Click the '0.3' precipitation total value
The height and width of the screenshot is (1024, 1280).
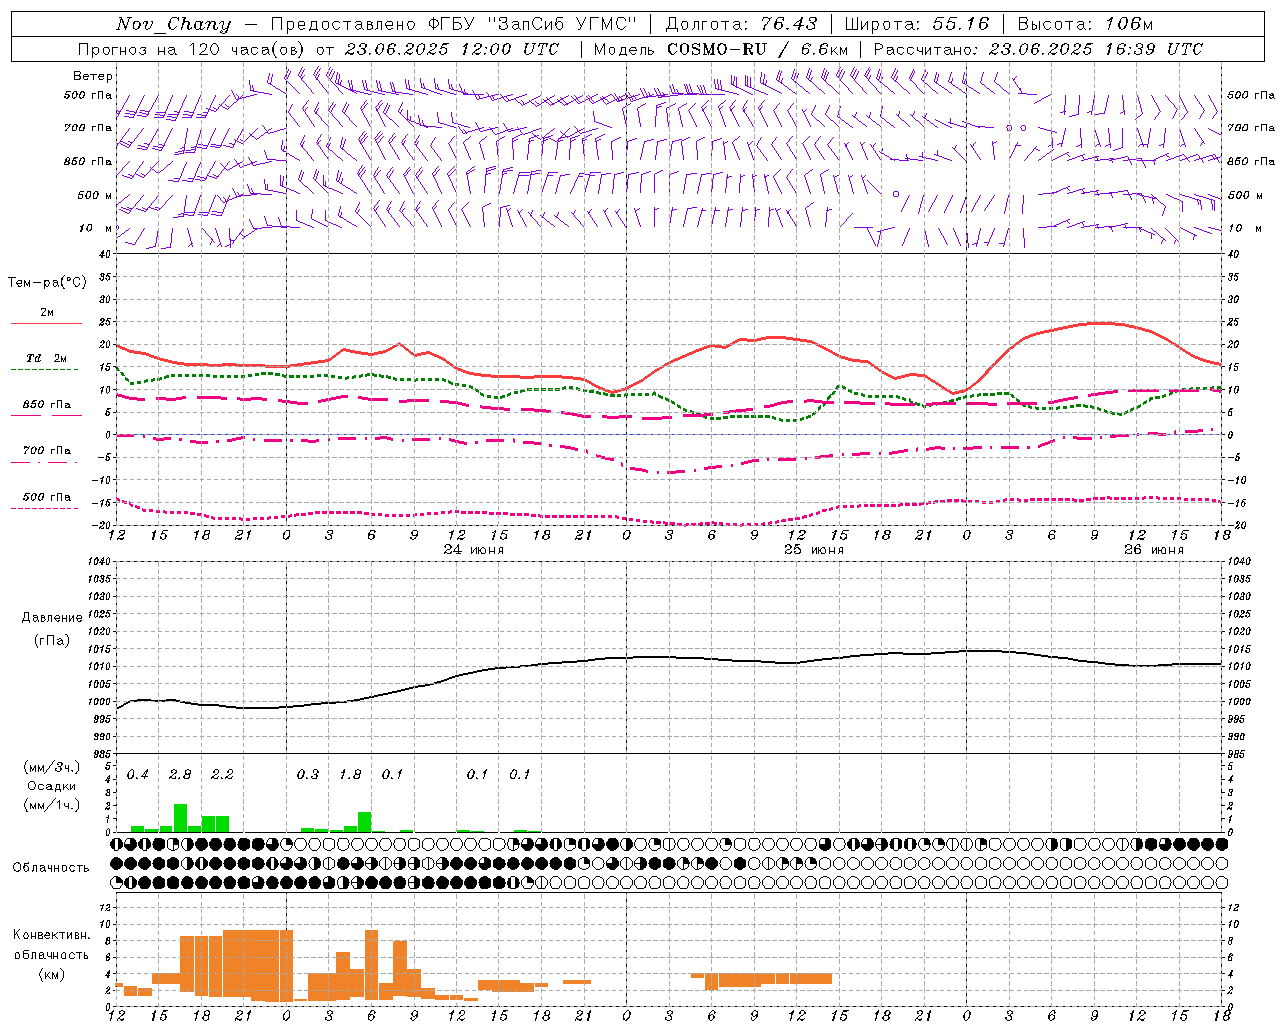coord(308,774)
